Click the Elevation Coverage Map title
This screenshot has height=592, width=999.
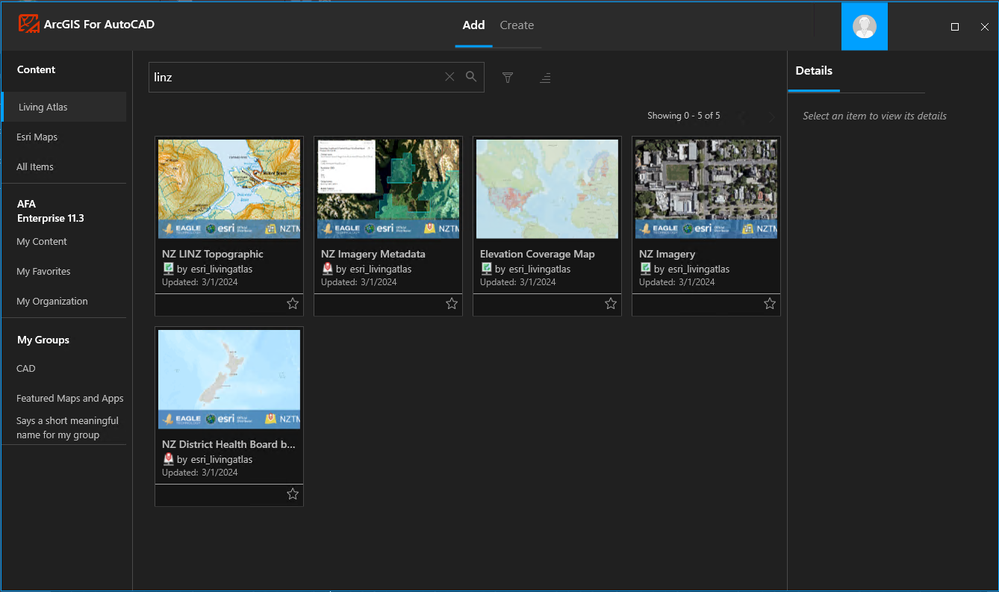[537, 254]
